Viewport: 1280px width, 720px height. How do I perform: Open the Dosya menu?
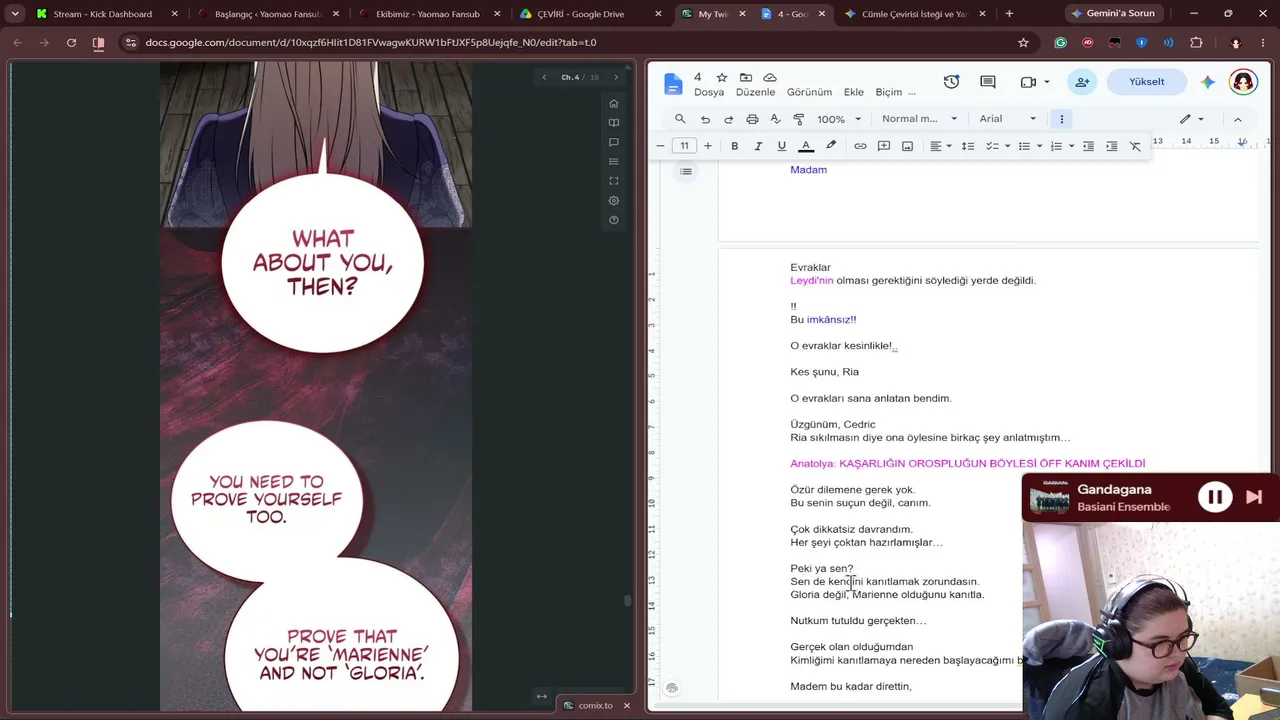pos(709,92)
